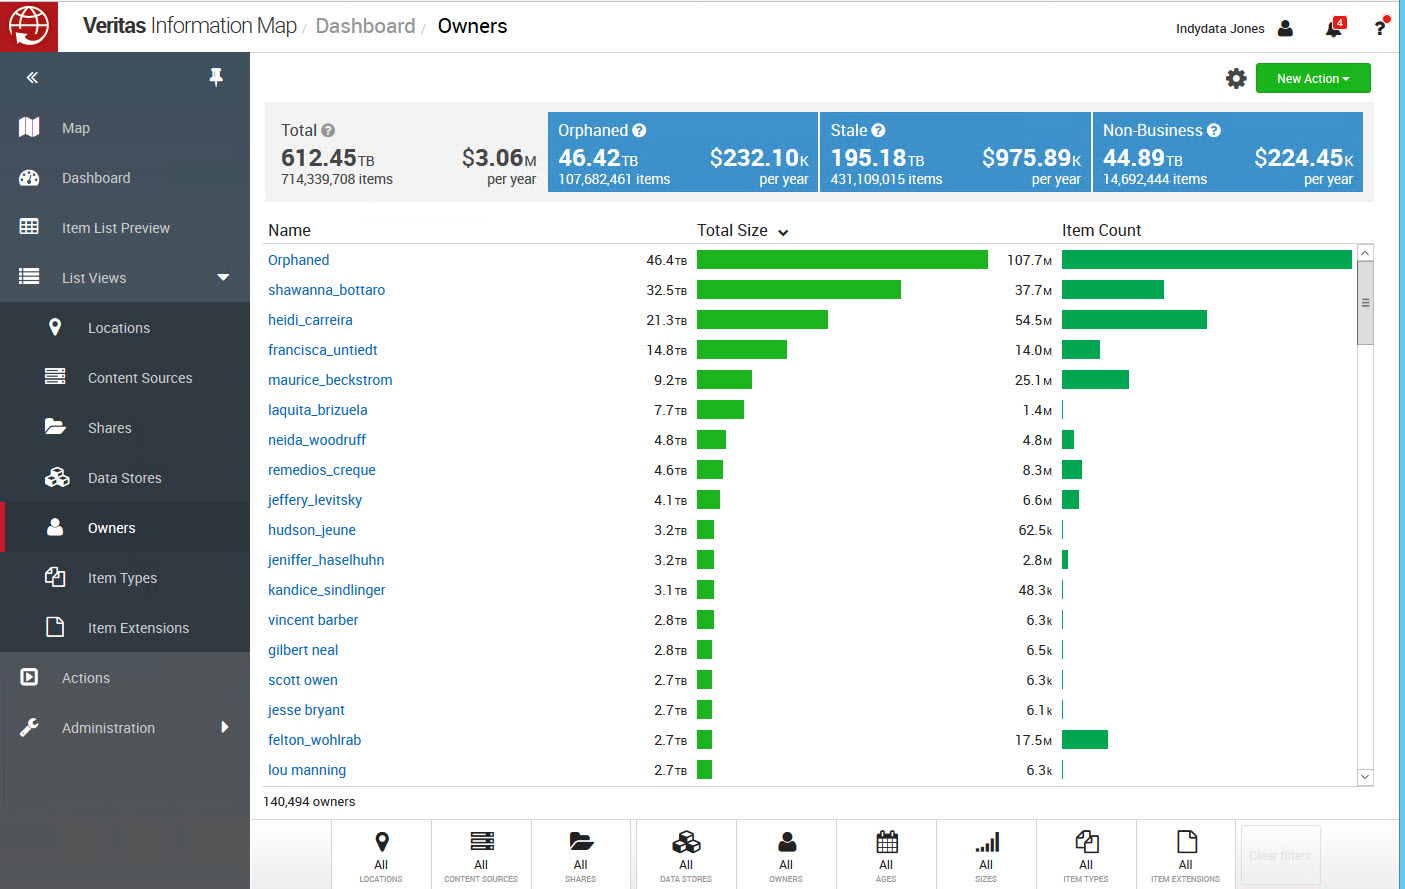1405x889 pixels.
Task: Open owner lou manning
Action: tap(306, 770)
